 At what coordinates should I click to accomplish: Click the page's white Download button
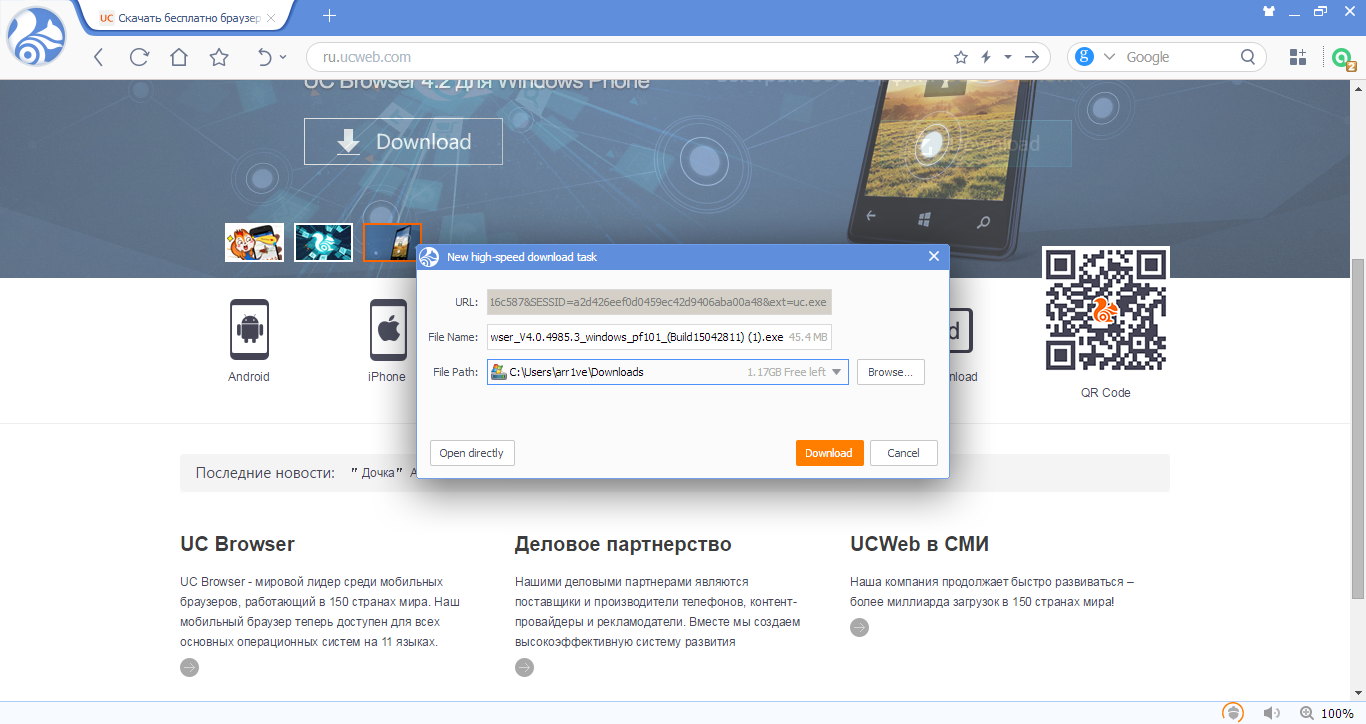click(x=403, y=142)
